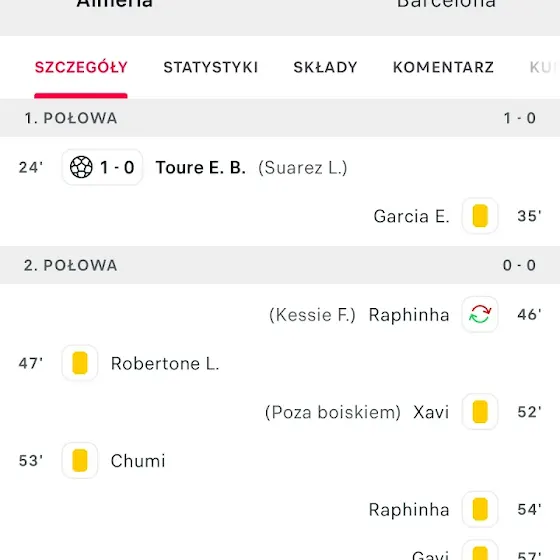Select the KOMENTARZ tab
Image resolution: width=560 pixels, height=560 pixels.
[x=443, y=67]
